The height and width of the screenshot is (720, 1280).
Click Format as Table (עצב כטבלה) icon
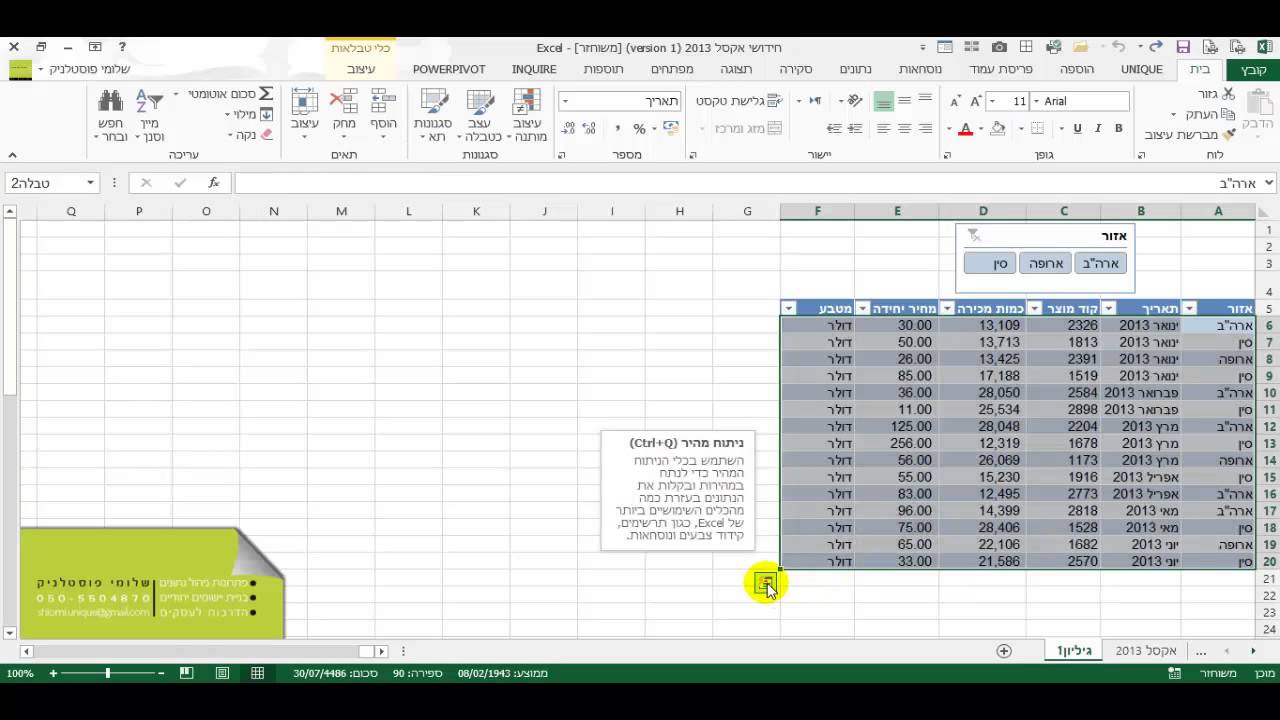pos(480,102)
